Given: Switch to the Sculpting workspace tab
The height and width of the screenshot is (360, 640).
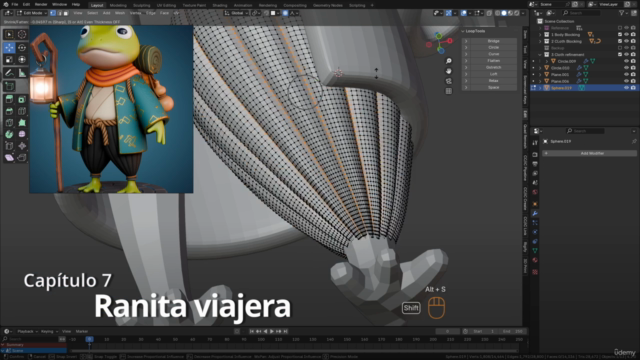Looking at the screenshot, I should coord(141,5).
